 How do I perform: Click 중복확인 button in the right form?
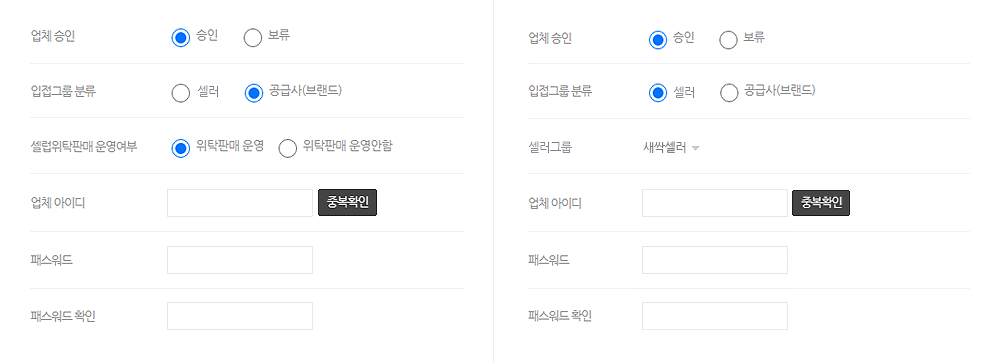821,203
